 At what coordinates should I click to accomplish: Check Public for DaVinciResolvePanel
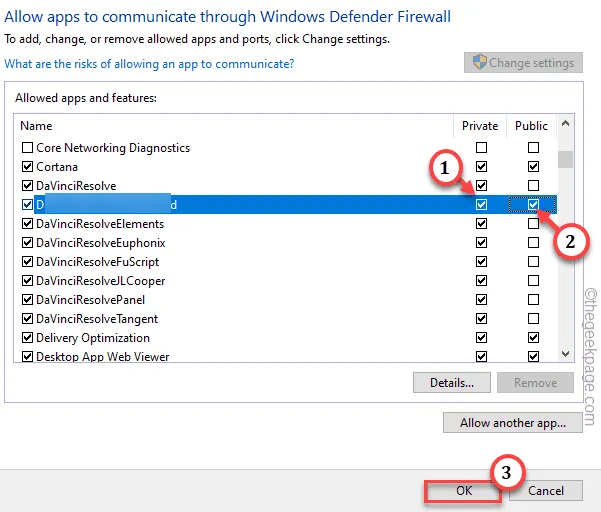coord(533,300)
